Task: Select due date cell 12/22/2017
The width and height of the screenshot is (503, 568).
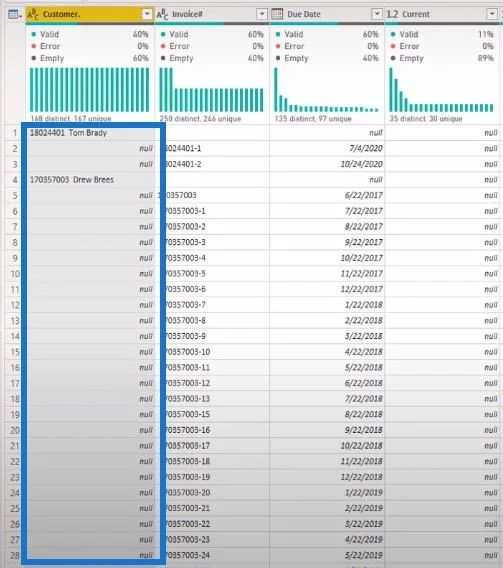Action: tap(327, 289)
